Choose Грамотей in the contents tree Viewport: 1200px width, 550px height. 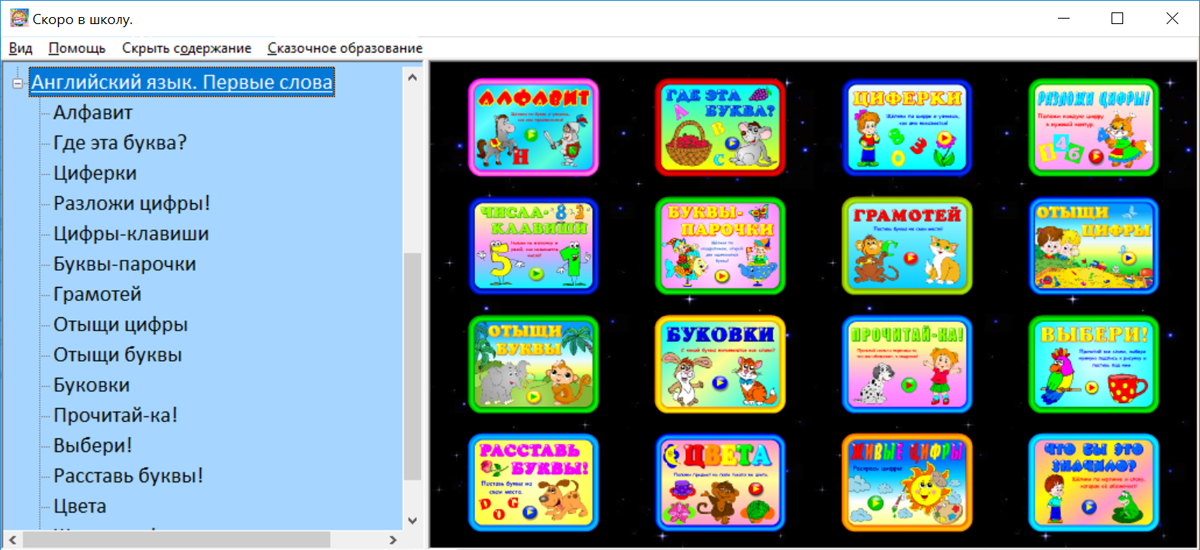pyautogui.click(x=97, y=294)
